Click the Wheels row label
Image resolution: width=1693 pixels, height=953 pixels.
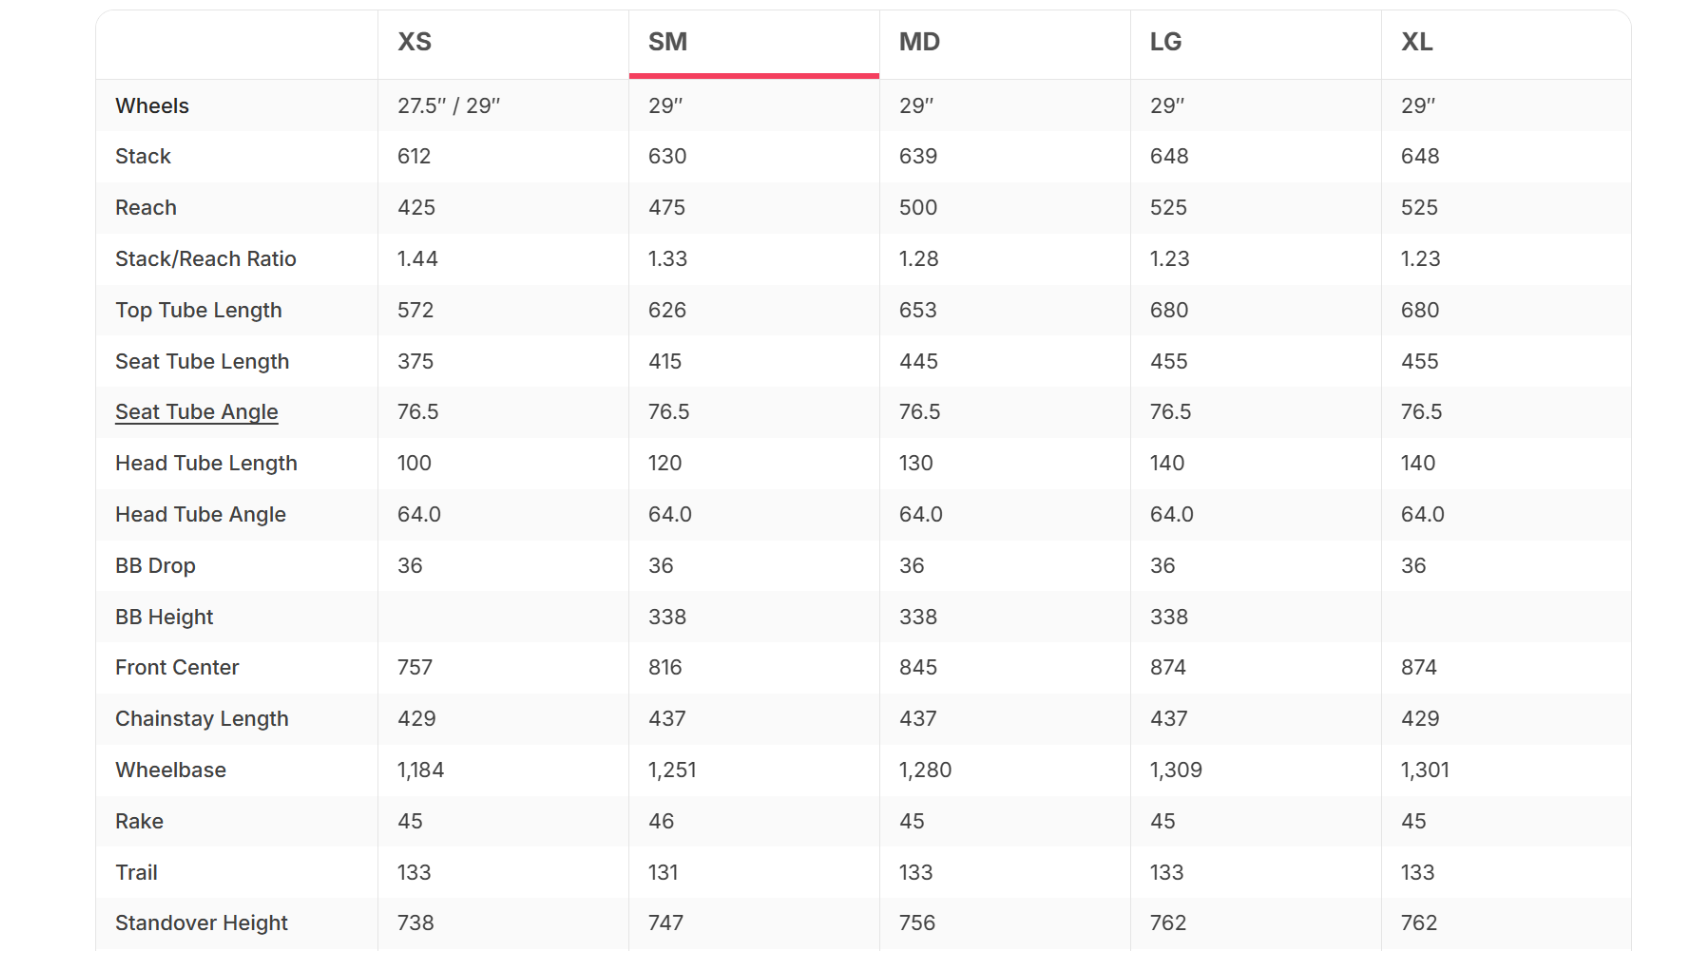point(152,106)
